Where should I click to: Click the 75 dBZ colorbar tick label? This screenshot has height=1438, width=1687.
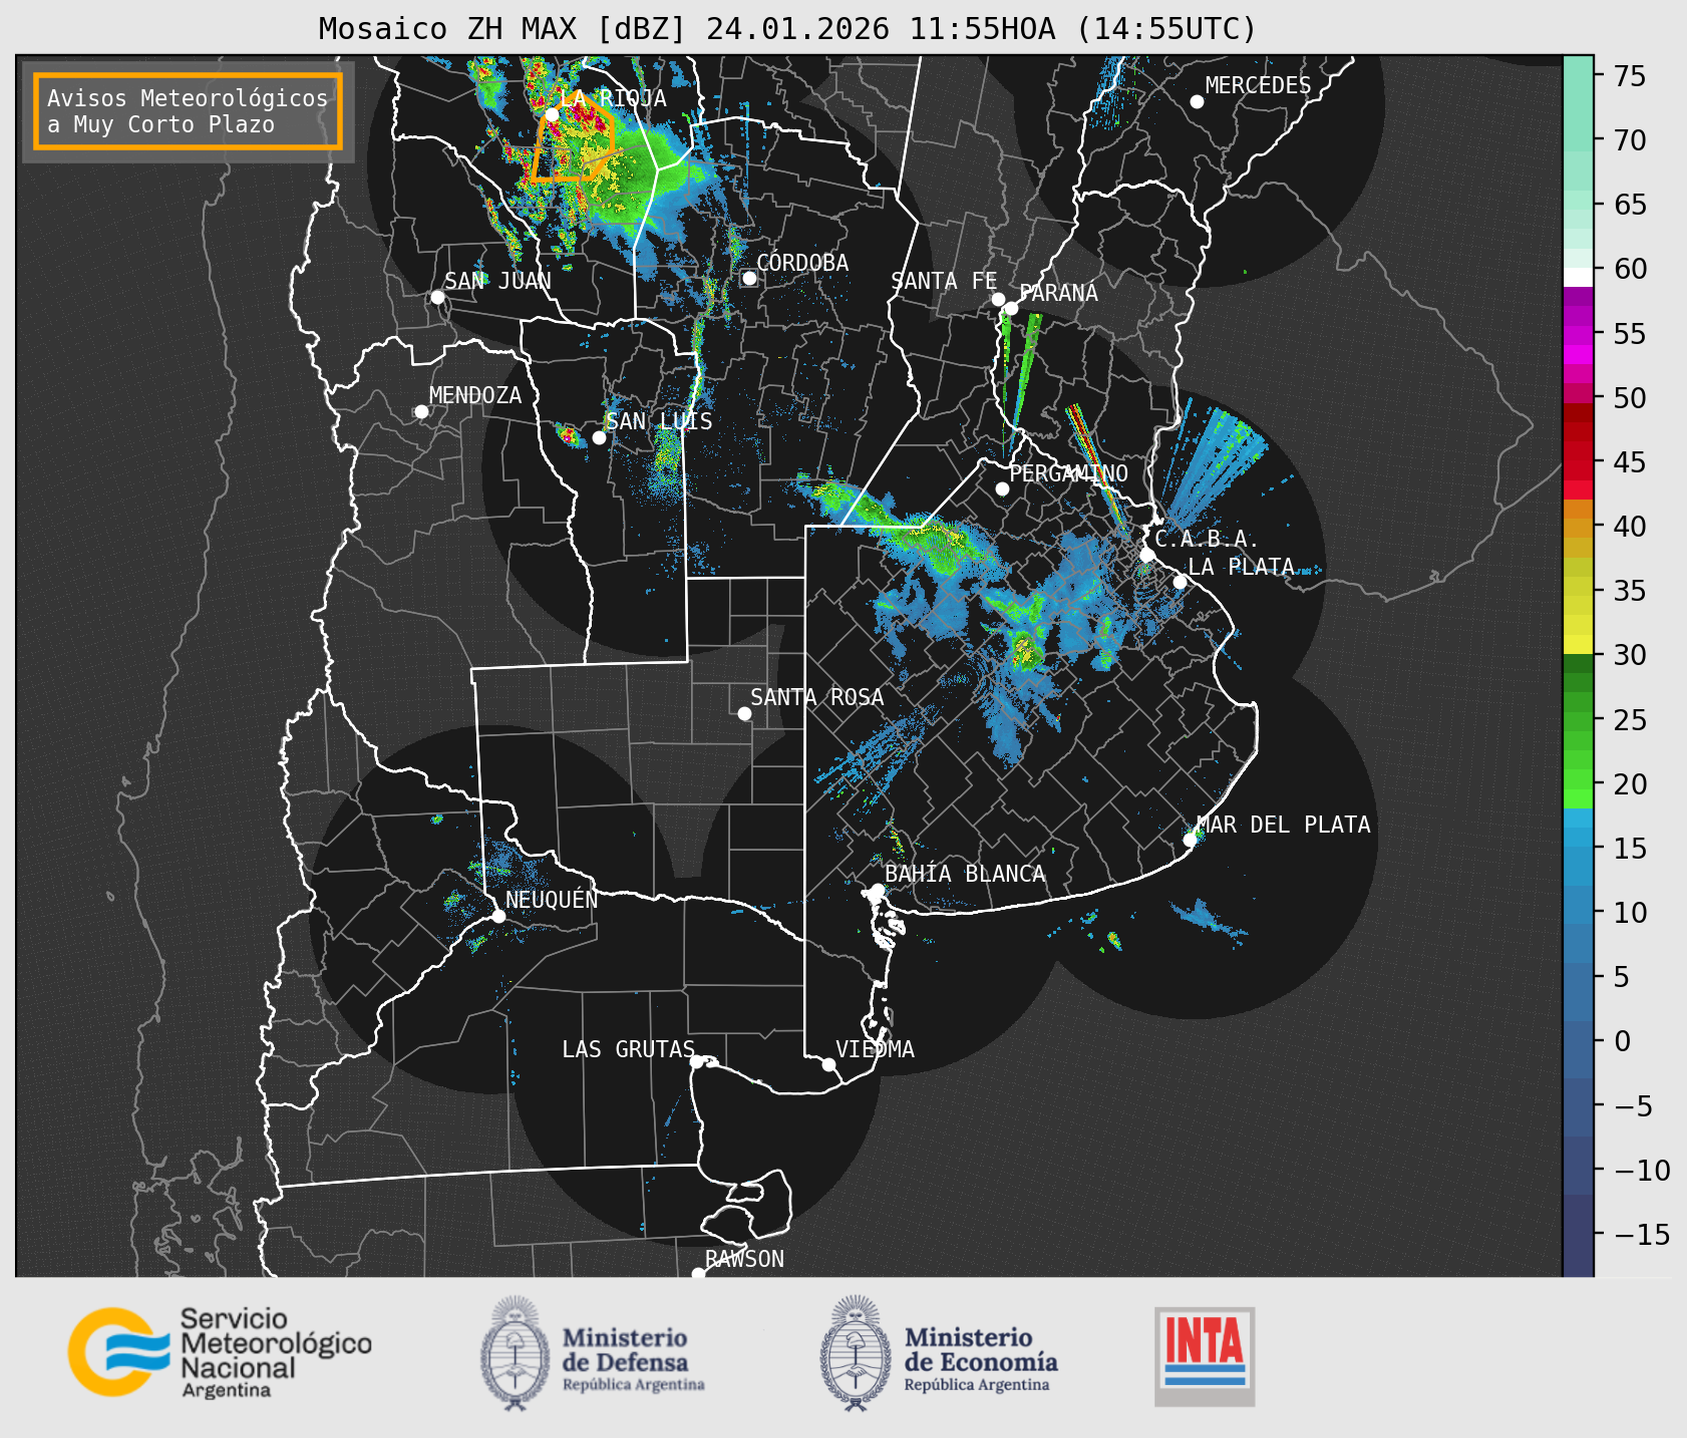point(1627,76)
